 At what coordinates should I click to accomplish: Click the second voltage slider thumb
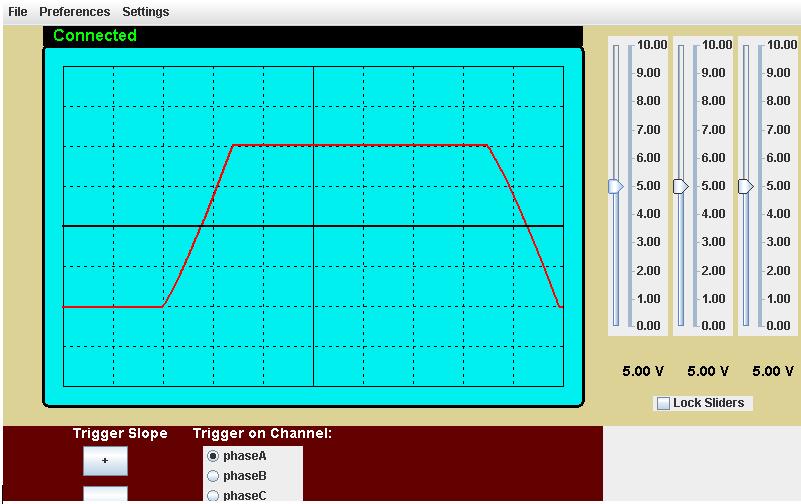680,186
